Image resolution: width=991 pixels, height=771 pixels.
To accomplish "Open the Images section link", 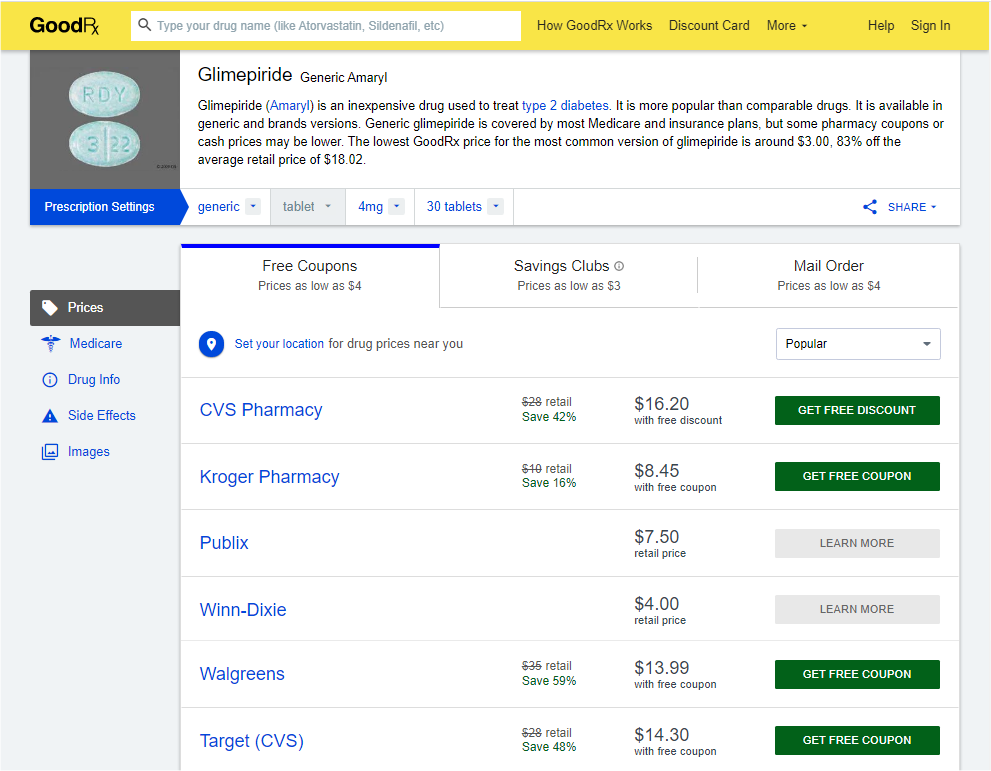I will click(x=88, y=452).
